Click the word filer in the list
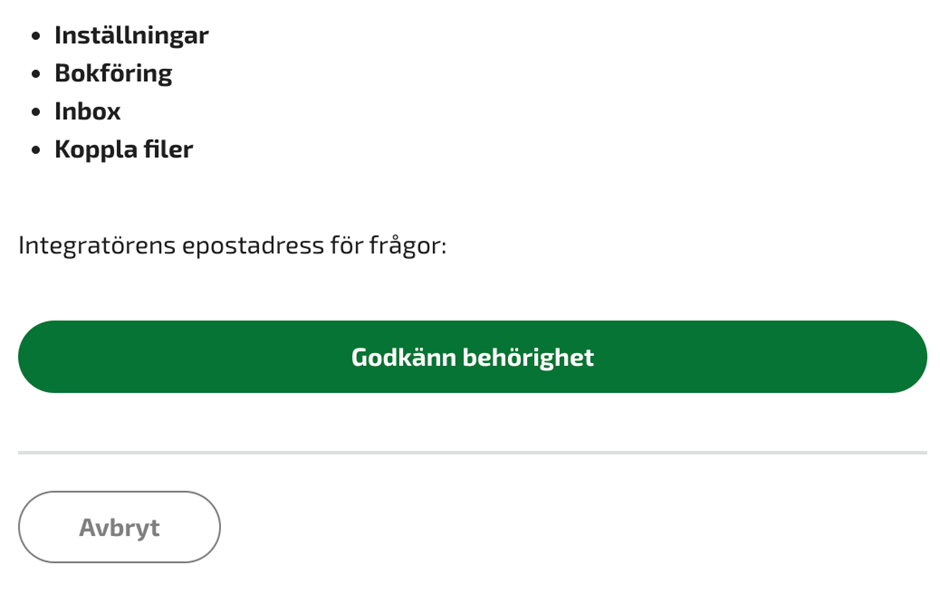Screen dimensions: 940x594 (165, 149)
